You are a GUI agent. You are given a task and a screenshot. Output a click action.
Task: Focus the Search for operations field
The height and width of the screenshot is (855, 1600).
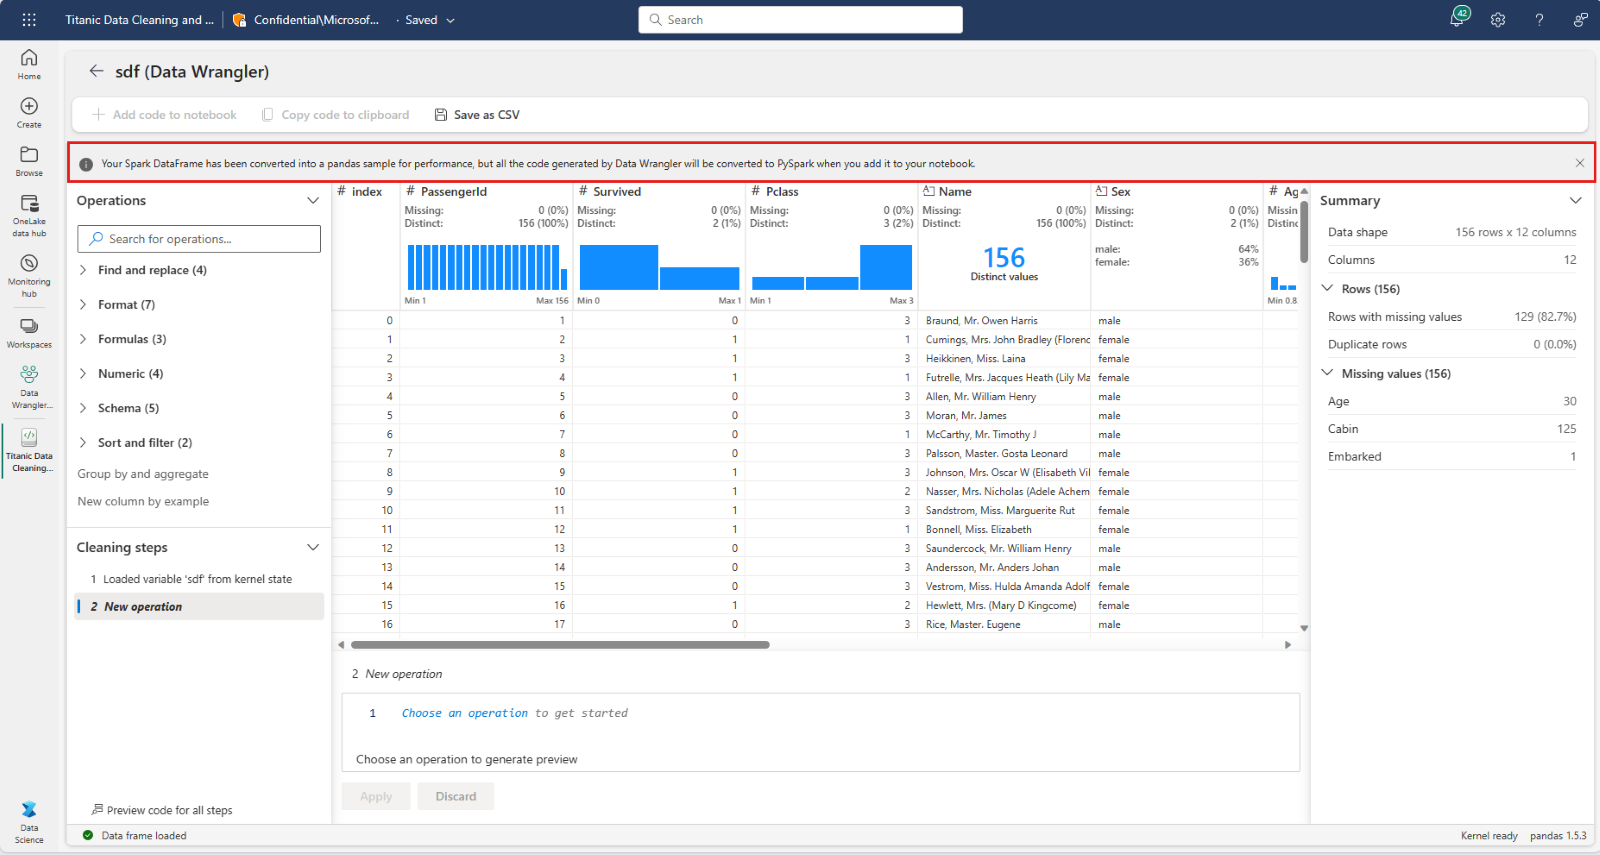(199, 239)
